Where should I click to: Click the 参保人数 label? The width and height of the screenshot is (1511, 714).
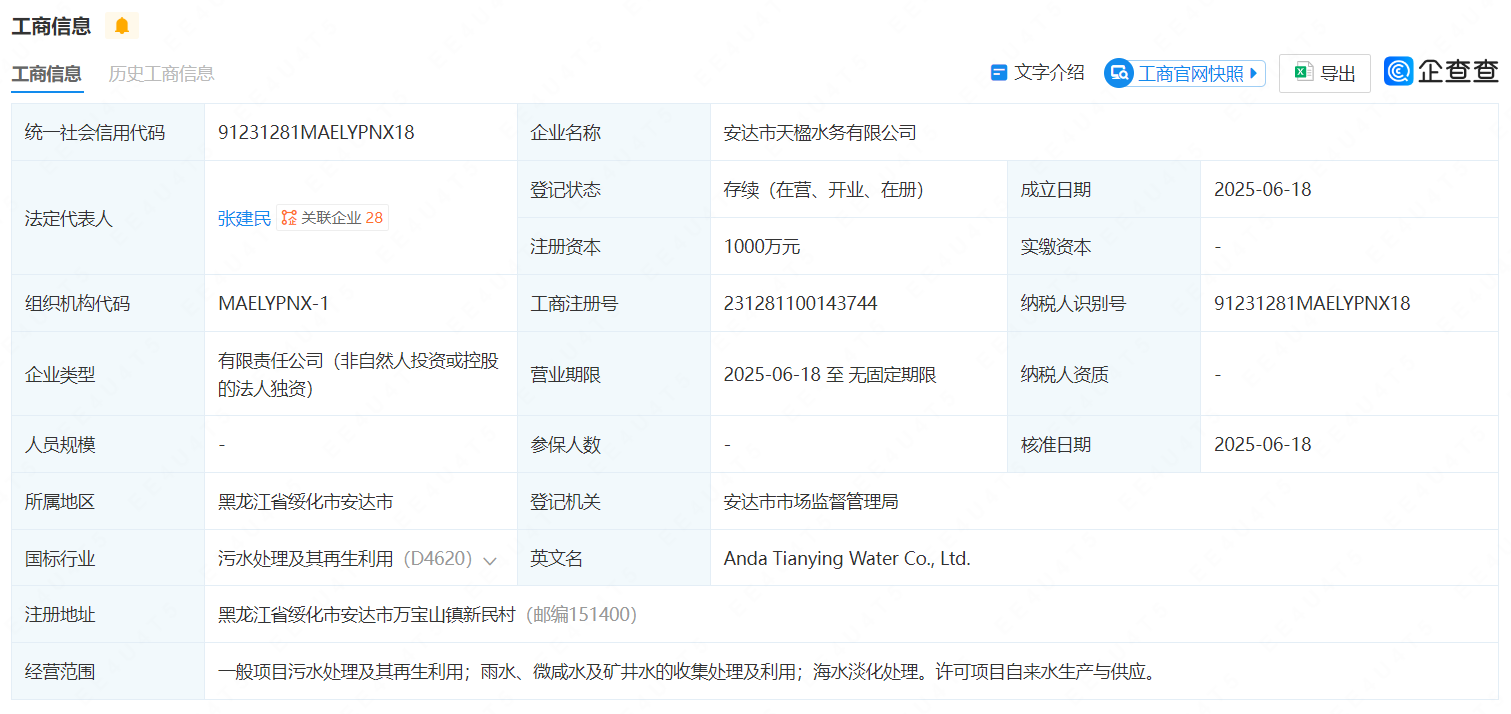point(565,444)
